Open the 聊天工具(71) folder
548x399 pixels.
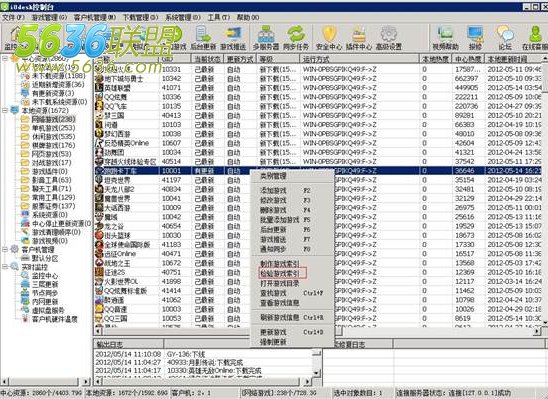(x=51, y=189)
